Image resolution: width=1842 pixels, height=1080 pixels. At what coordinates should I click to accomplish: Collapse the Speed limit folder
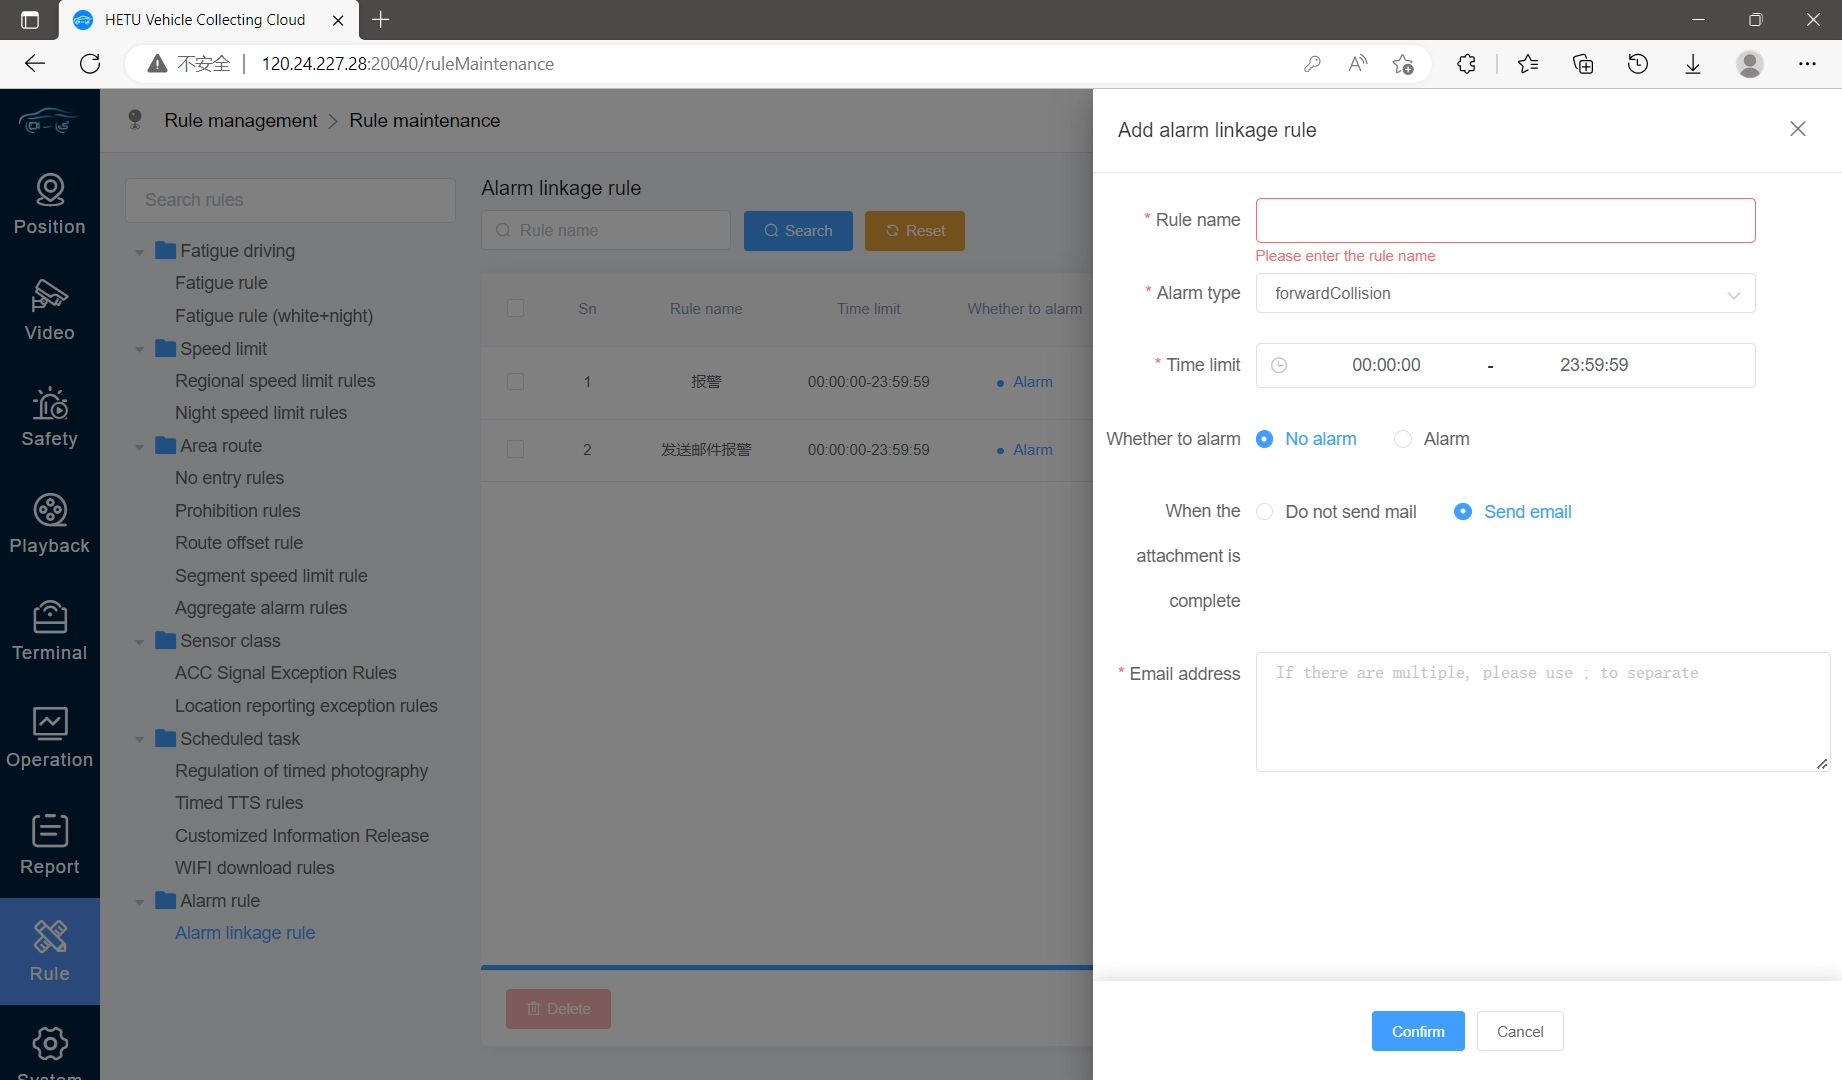(x=139, y=350)
